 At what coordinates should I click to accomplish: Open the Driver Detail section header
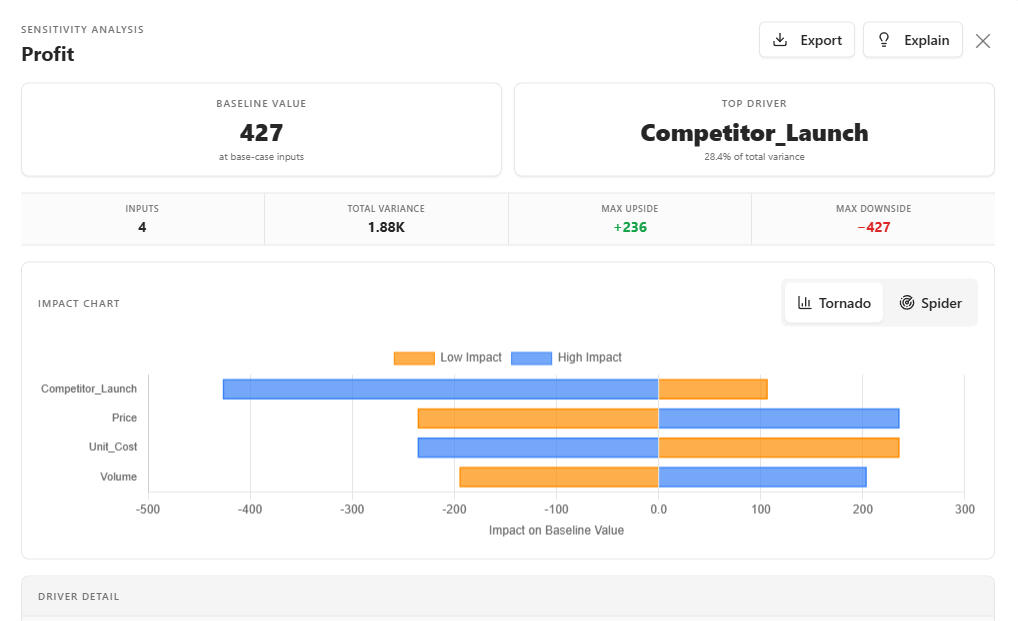point(79,596)
